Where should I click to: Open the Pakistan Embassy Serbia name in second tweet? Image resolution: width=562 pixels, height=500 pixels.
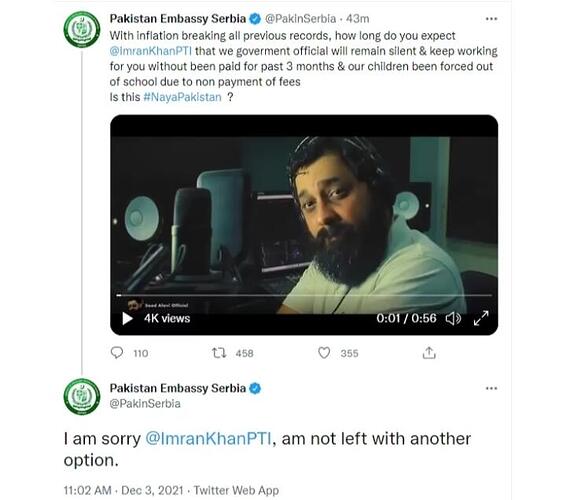pyautogui.click(x=178, y=388)
